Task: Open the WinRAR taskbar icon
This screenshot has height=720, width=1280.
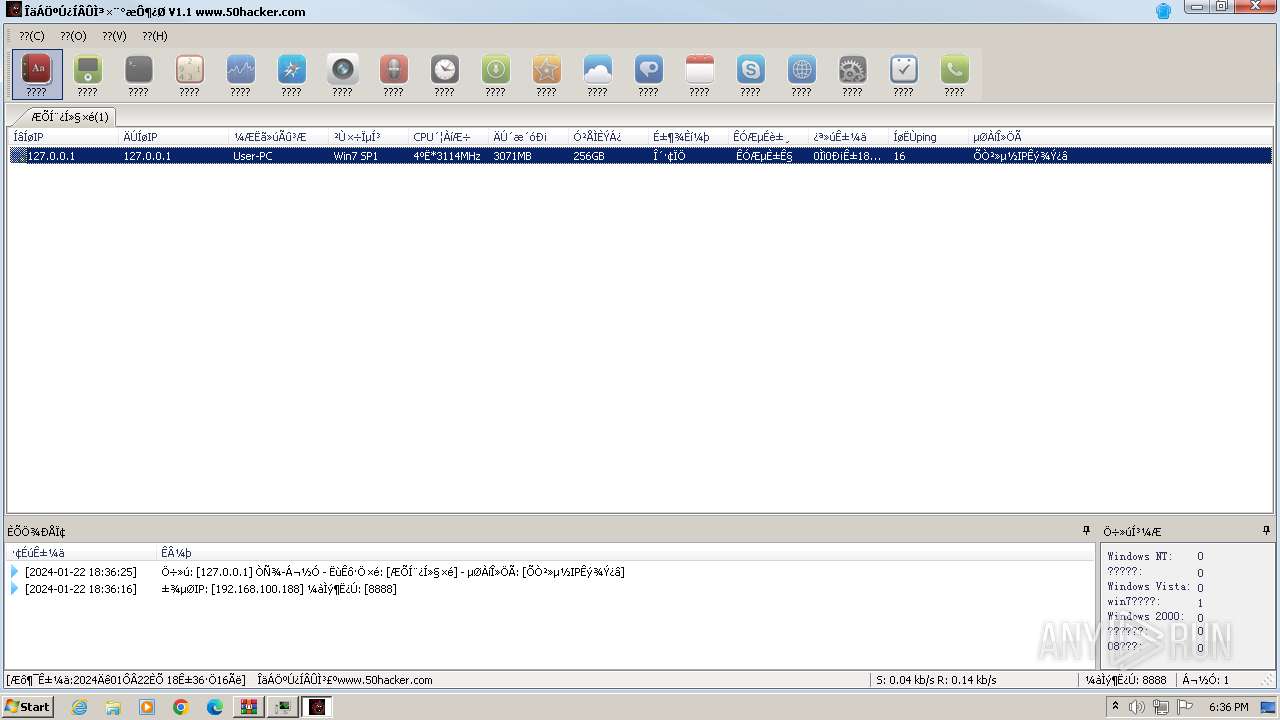Action: 248,707
